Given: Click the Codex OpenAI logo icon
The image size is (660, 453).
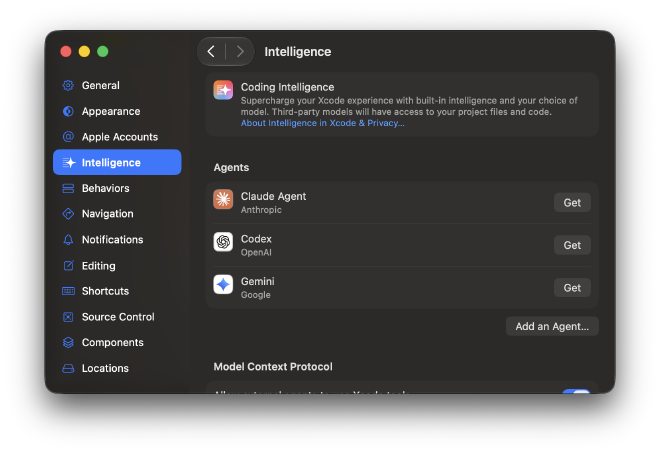Looking at the screenshot, I should point(223,242).
